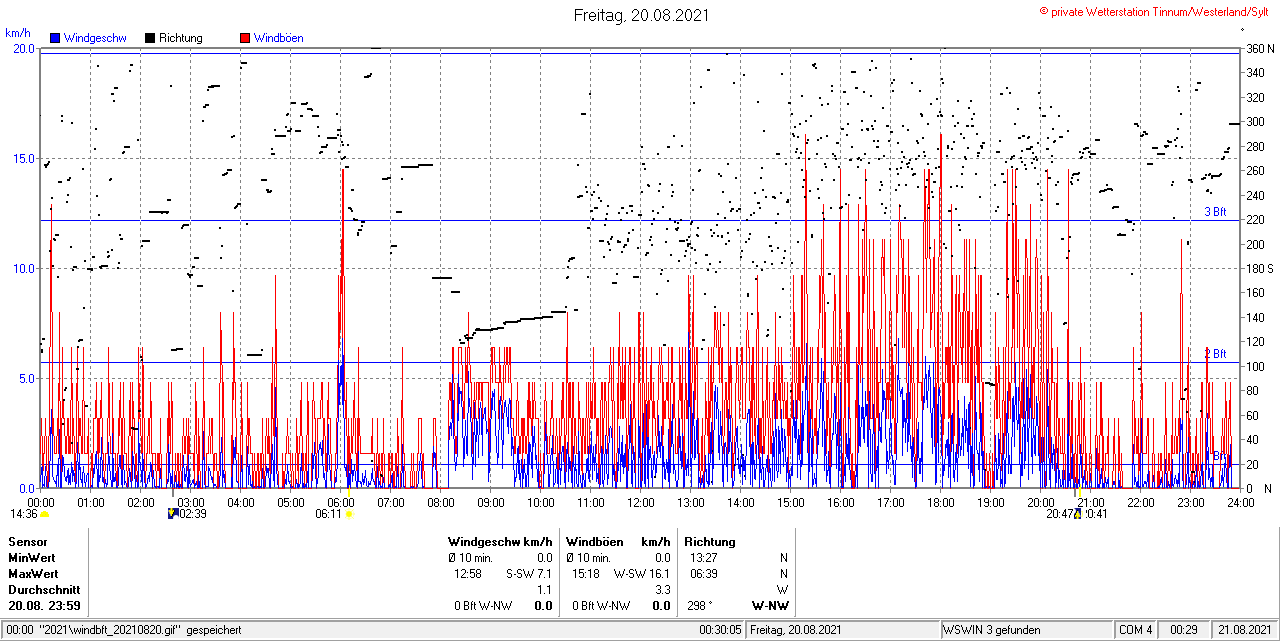
Task: Click the sunset sun icon beside 14:36
Action: (x=45, y=514)
